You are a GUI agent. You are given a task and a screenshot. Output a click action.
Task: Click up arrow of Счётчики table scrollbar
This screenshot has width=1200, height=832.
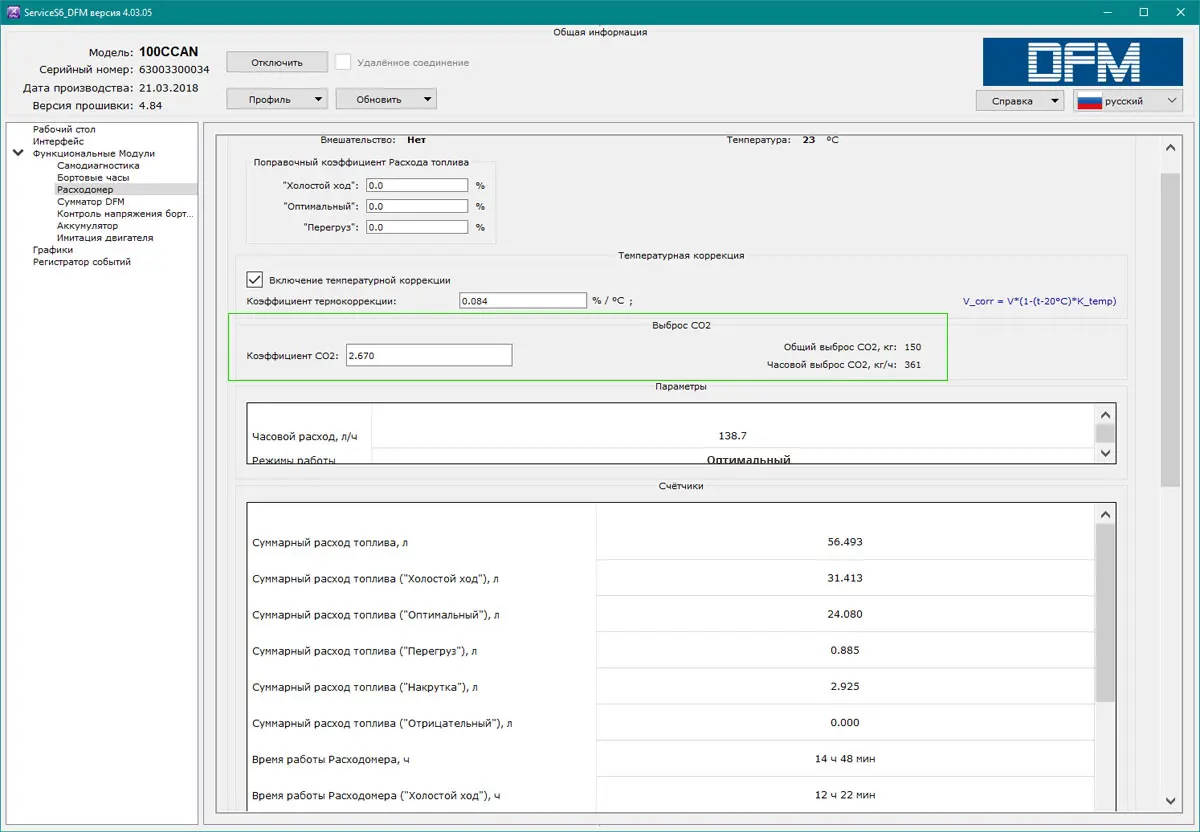1105,513
